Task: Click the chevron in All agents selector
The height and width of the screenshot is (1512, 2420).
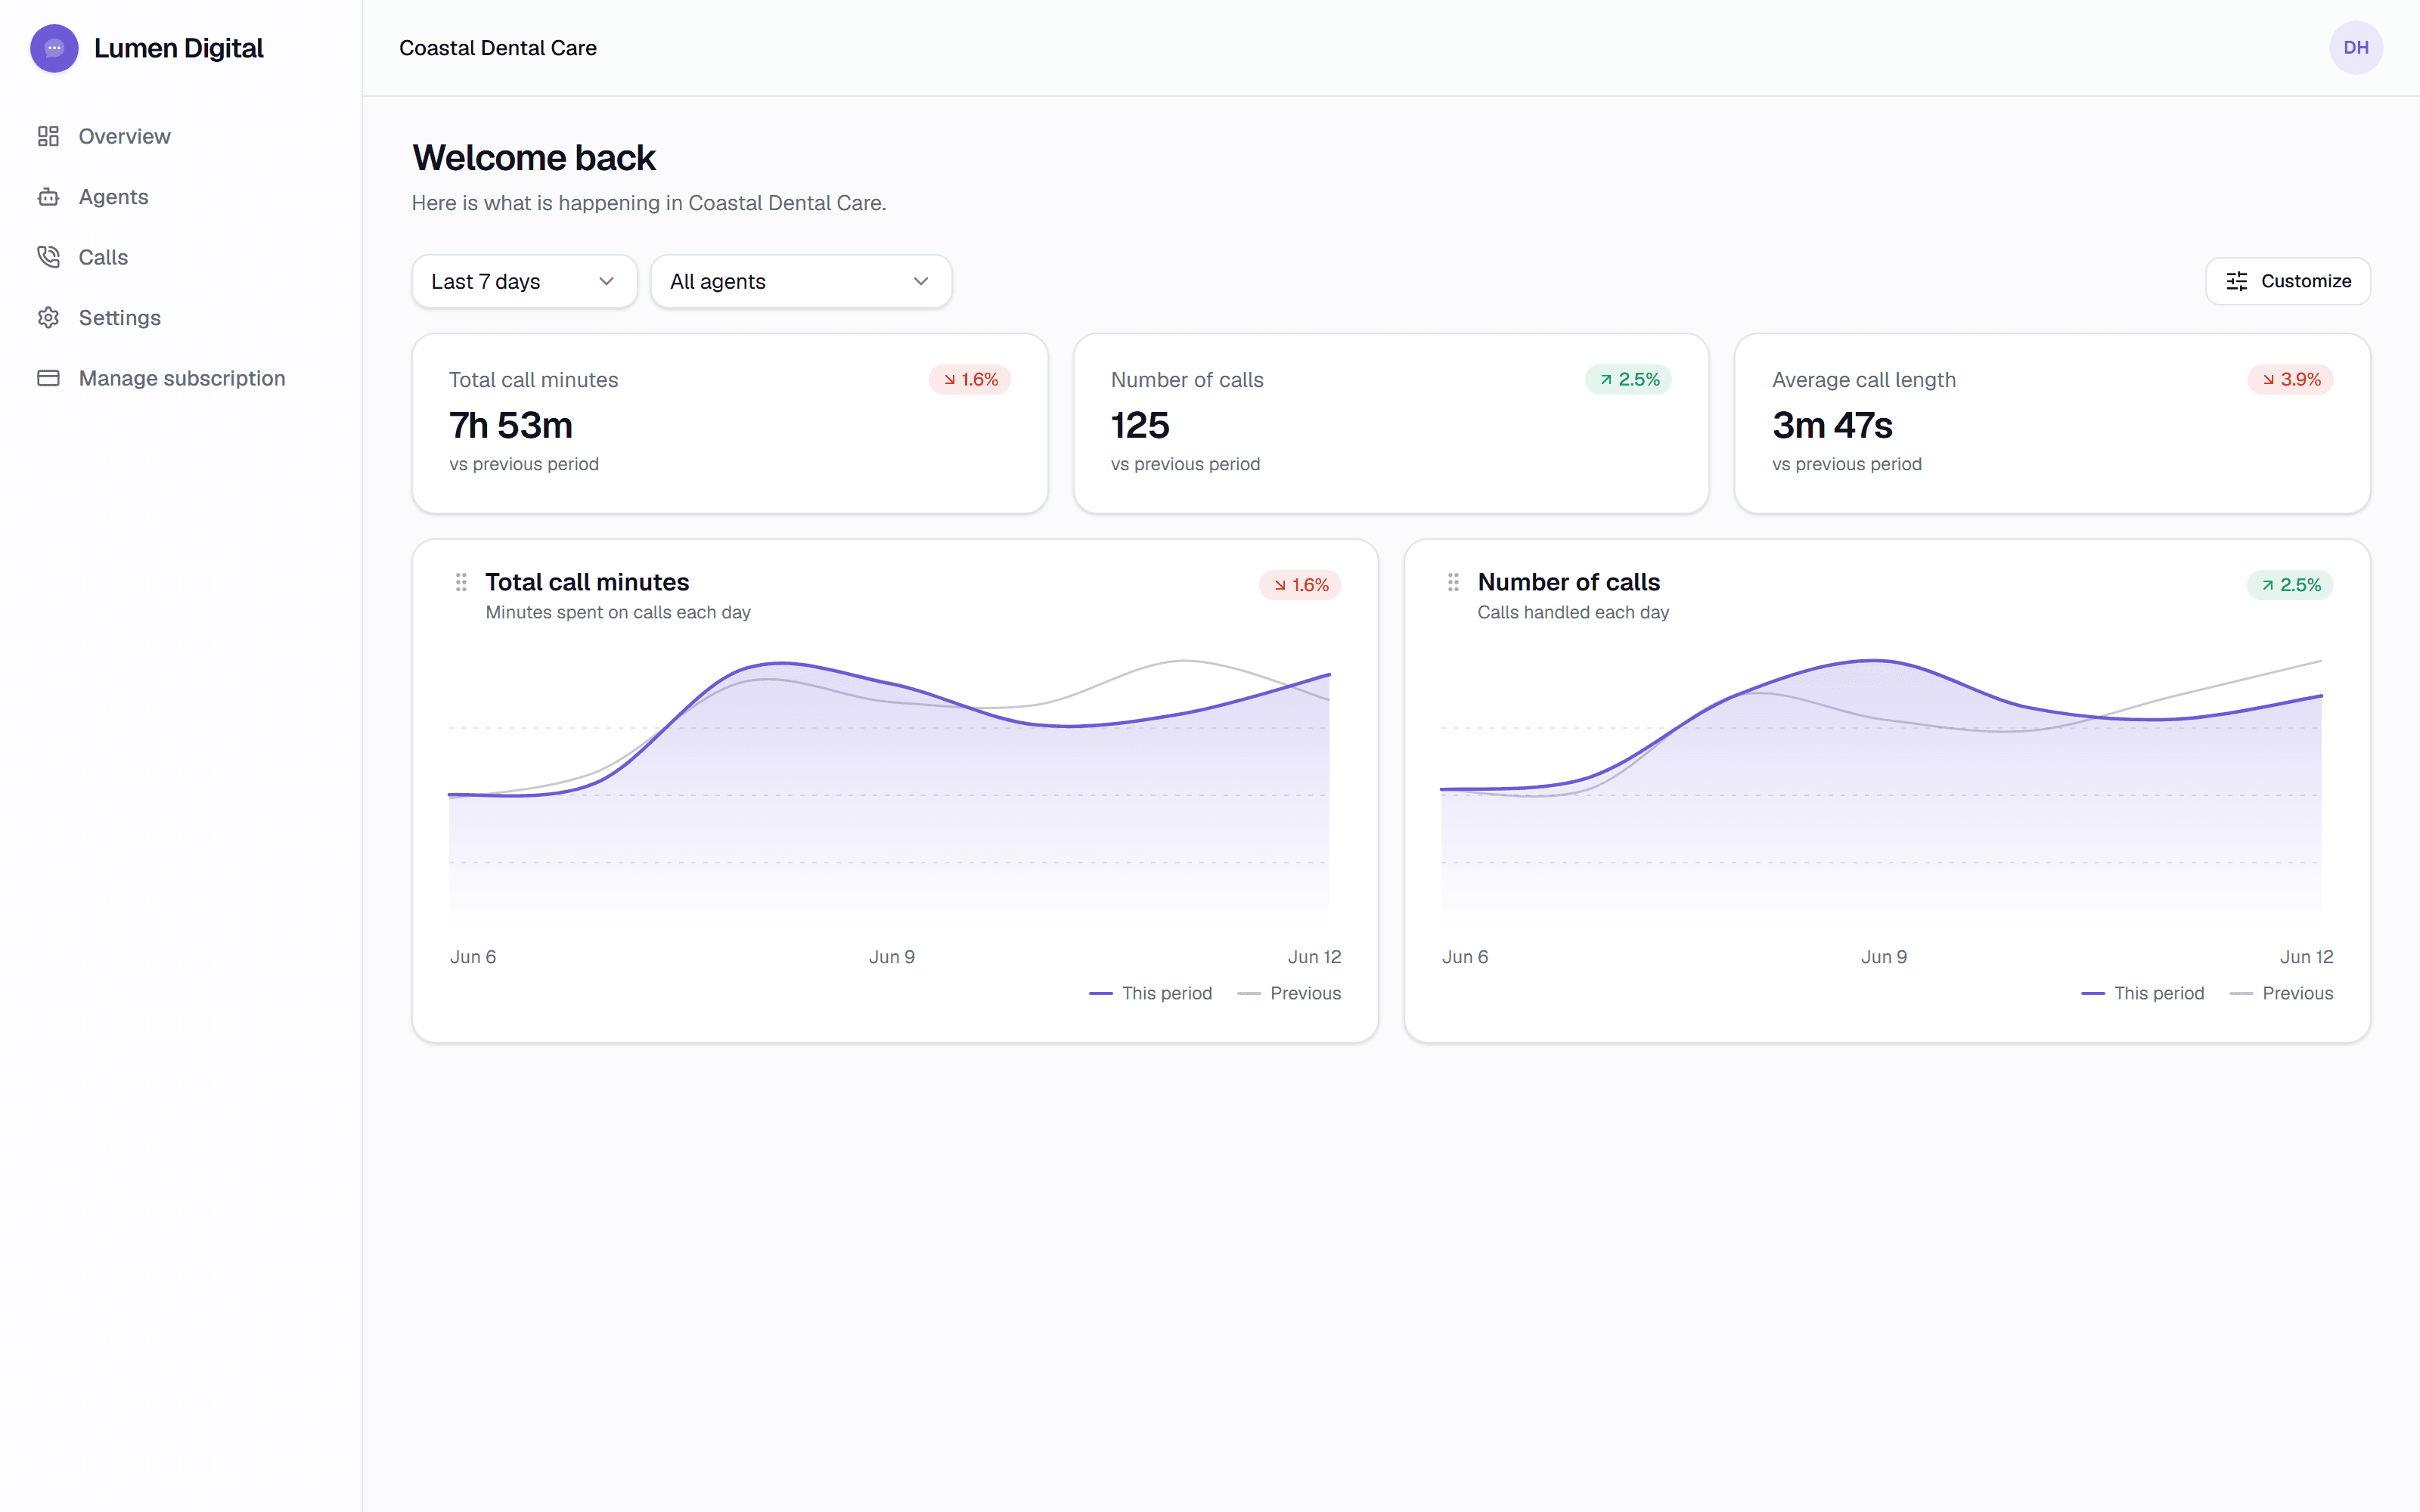Action: [x=921, y=282]
